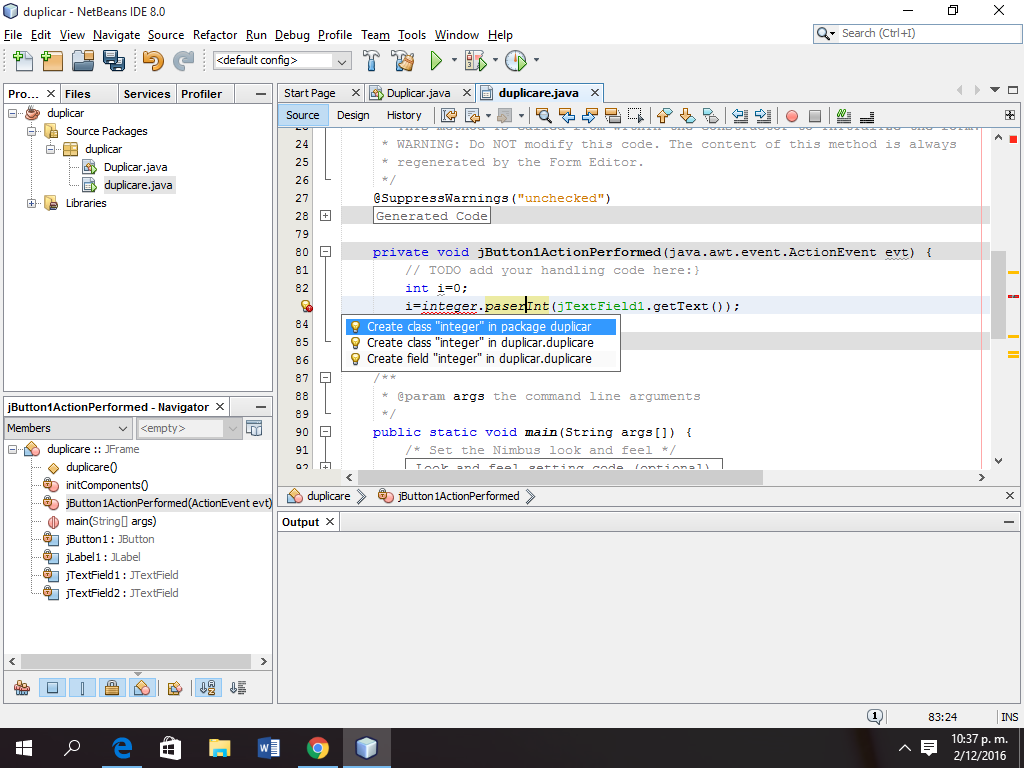
Task: Click the Redo arrow icon
Action: 184,61
